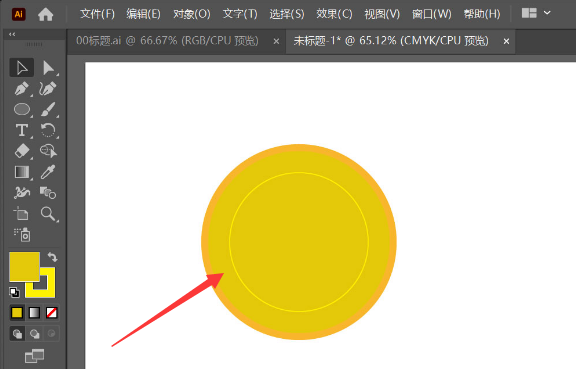Enable Draw Behind mode
Screen dimensions: 576x369
[35, 334]
